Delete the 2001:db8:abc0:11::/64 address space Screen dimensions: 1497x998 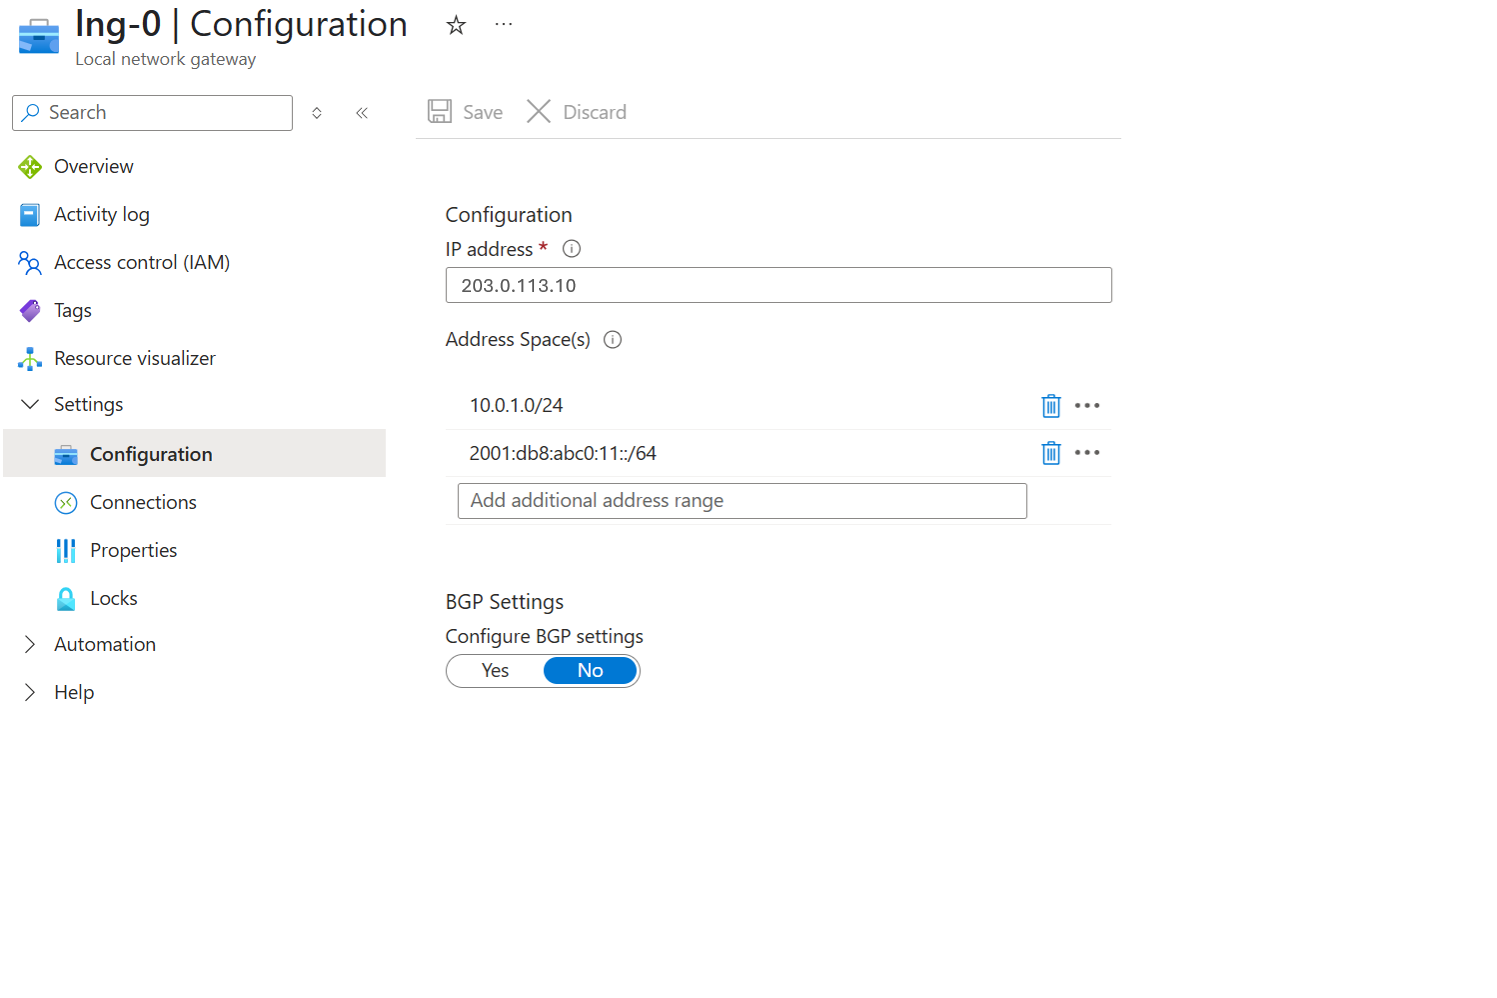pos(1050,453)
